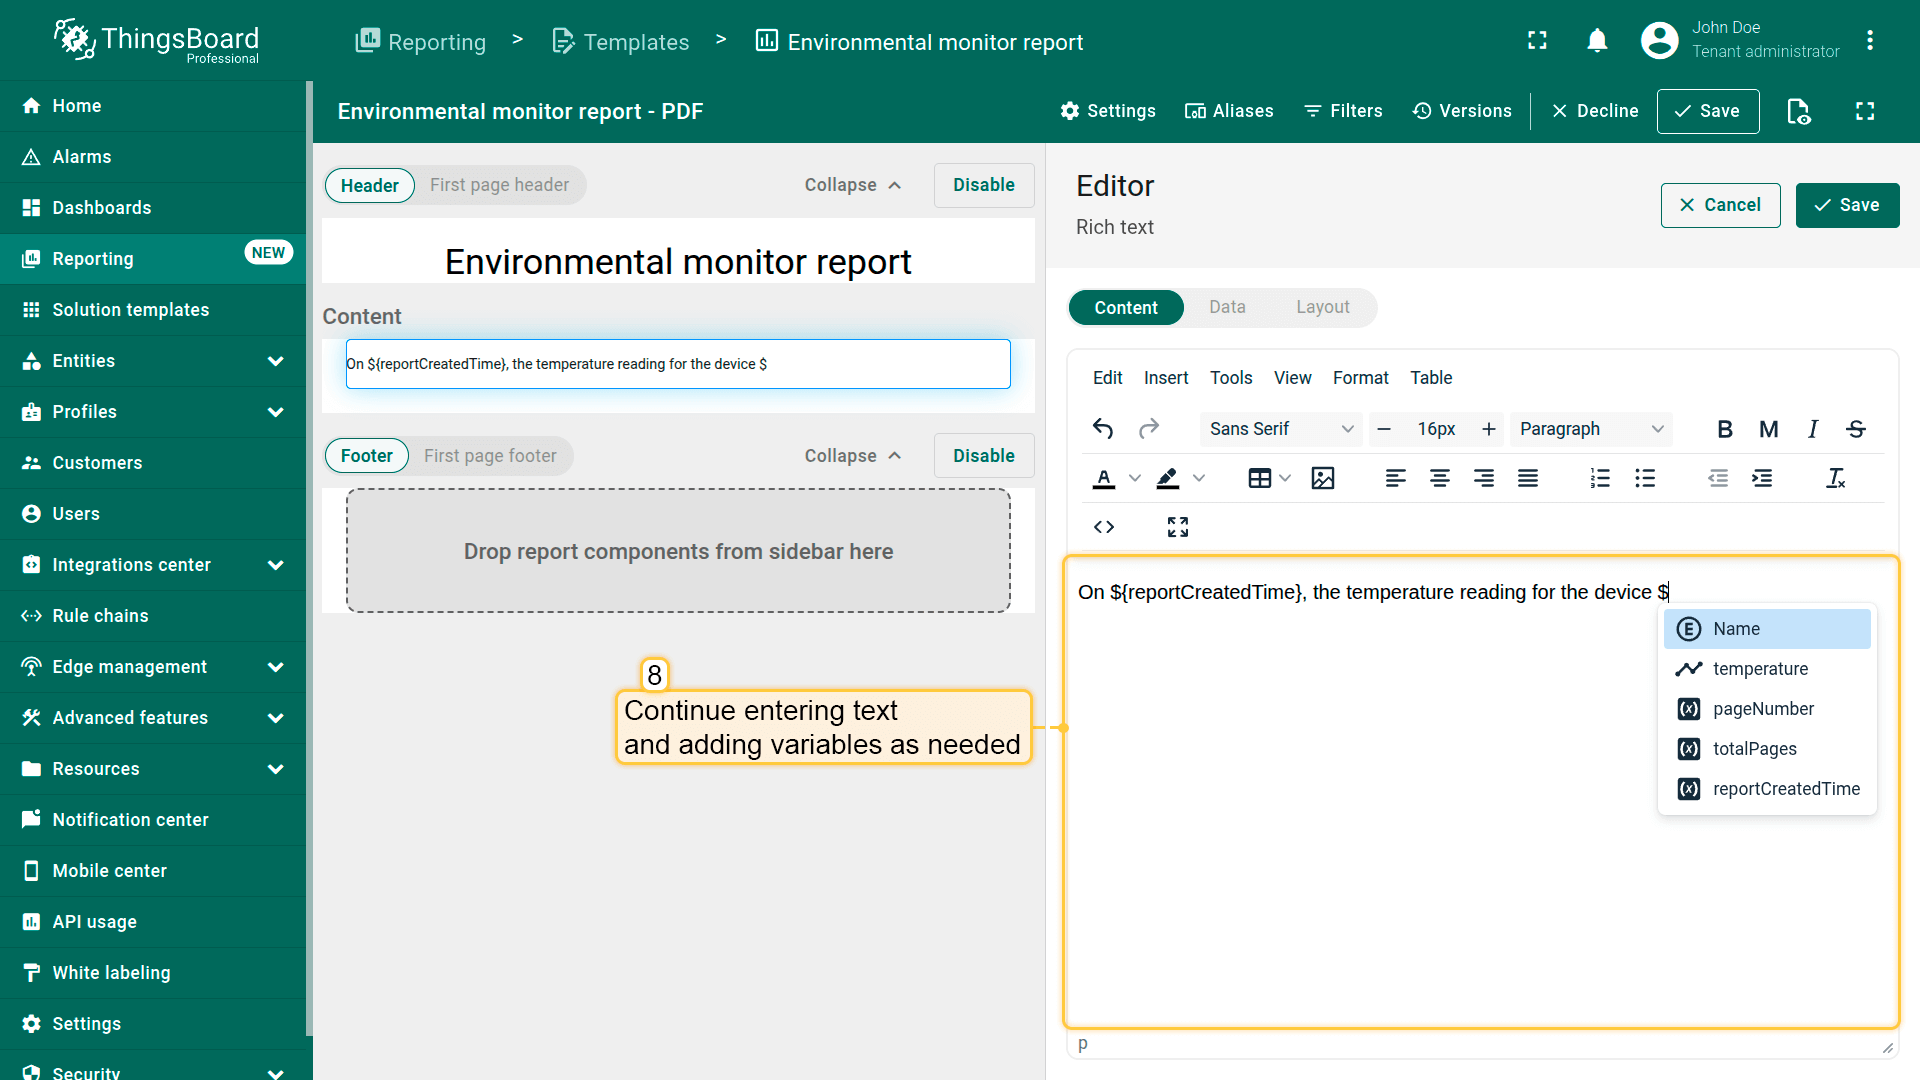Apply highlight background color icon
The width and height of the screenshot is (1920, 1080).
1168,479
